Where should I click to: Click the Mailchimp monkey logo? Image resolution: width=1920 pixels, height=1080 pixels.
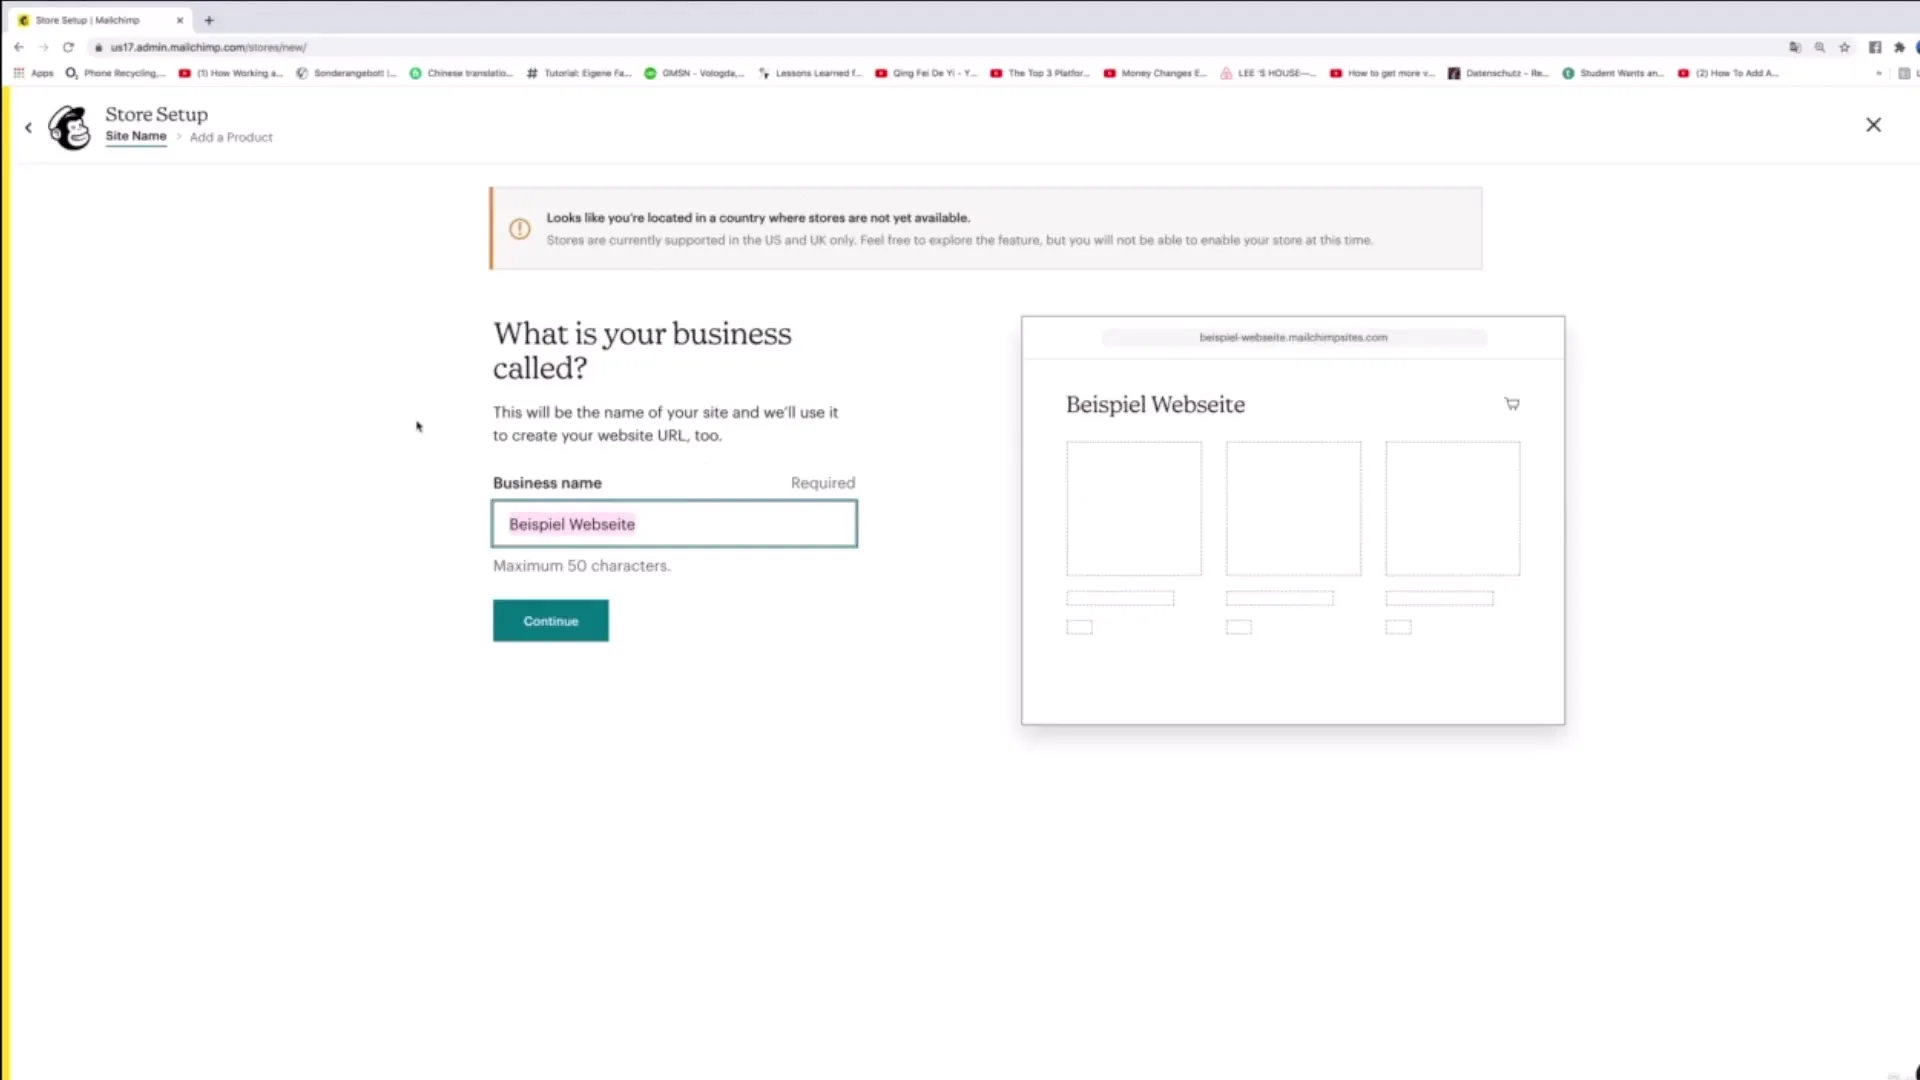click(x=70, y=127)
